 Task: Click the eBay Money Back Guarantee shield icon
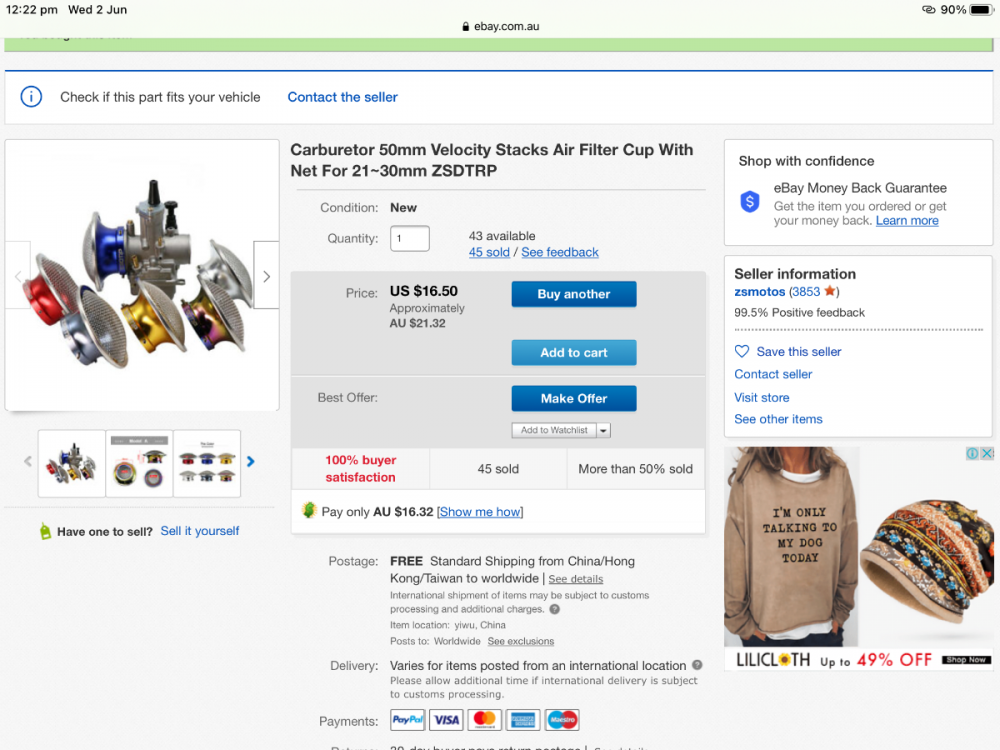tap(750, 202)
